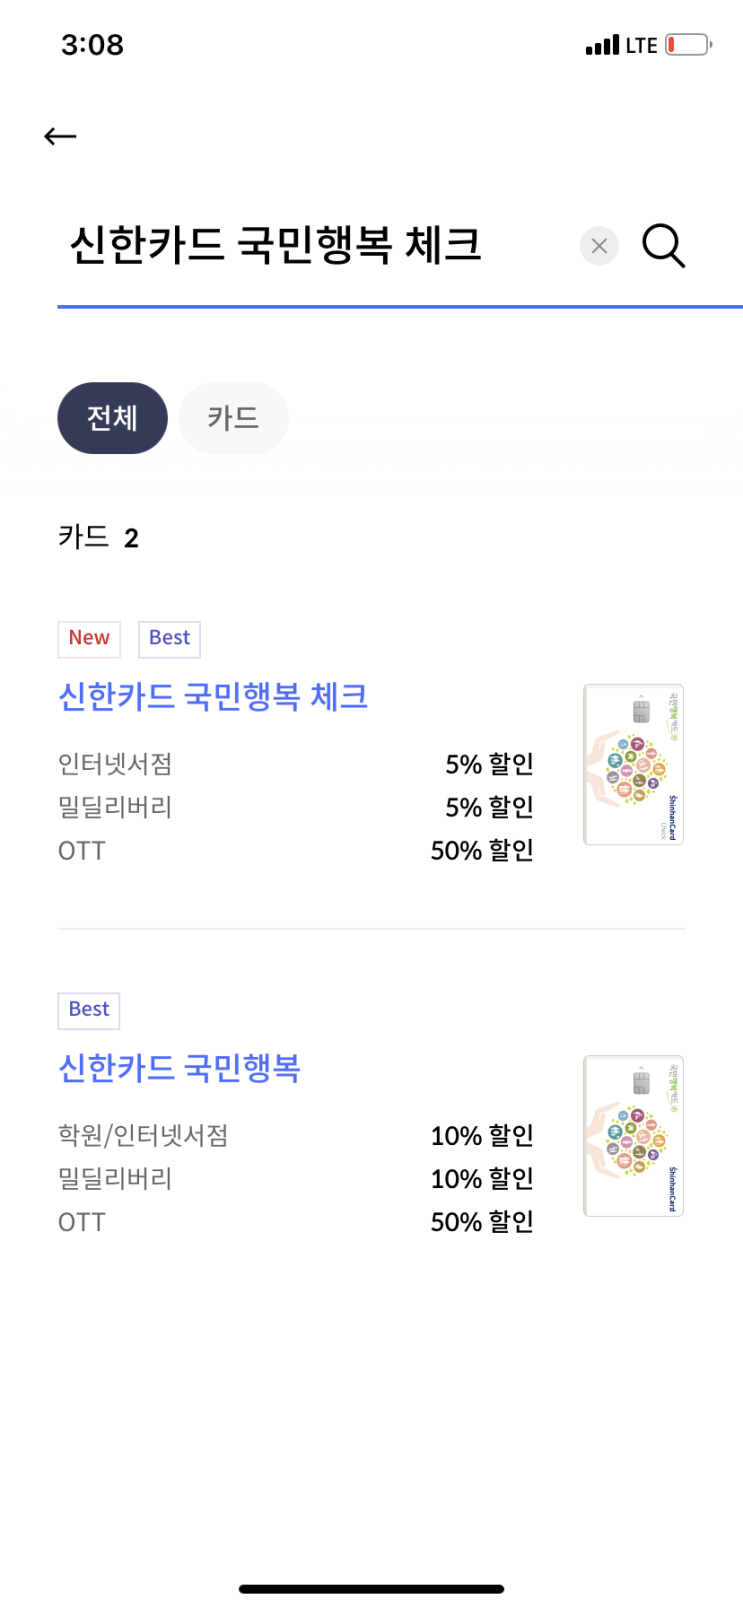Image resolution: width=743 pixels, height=1608 pixels.
Task: Tap the New badge on first card
Action: (x=89, y=639)
